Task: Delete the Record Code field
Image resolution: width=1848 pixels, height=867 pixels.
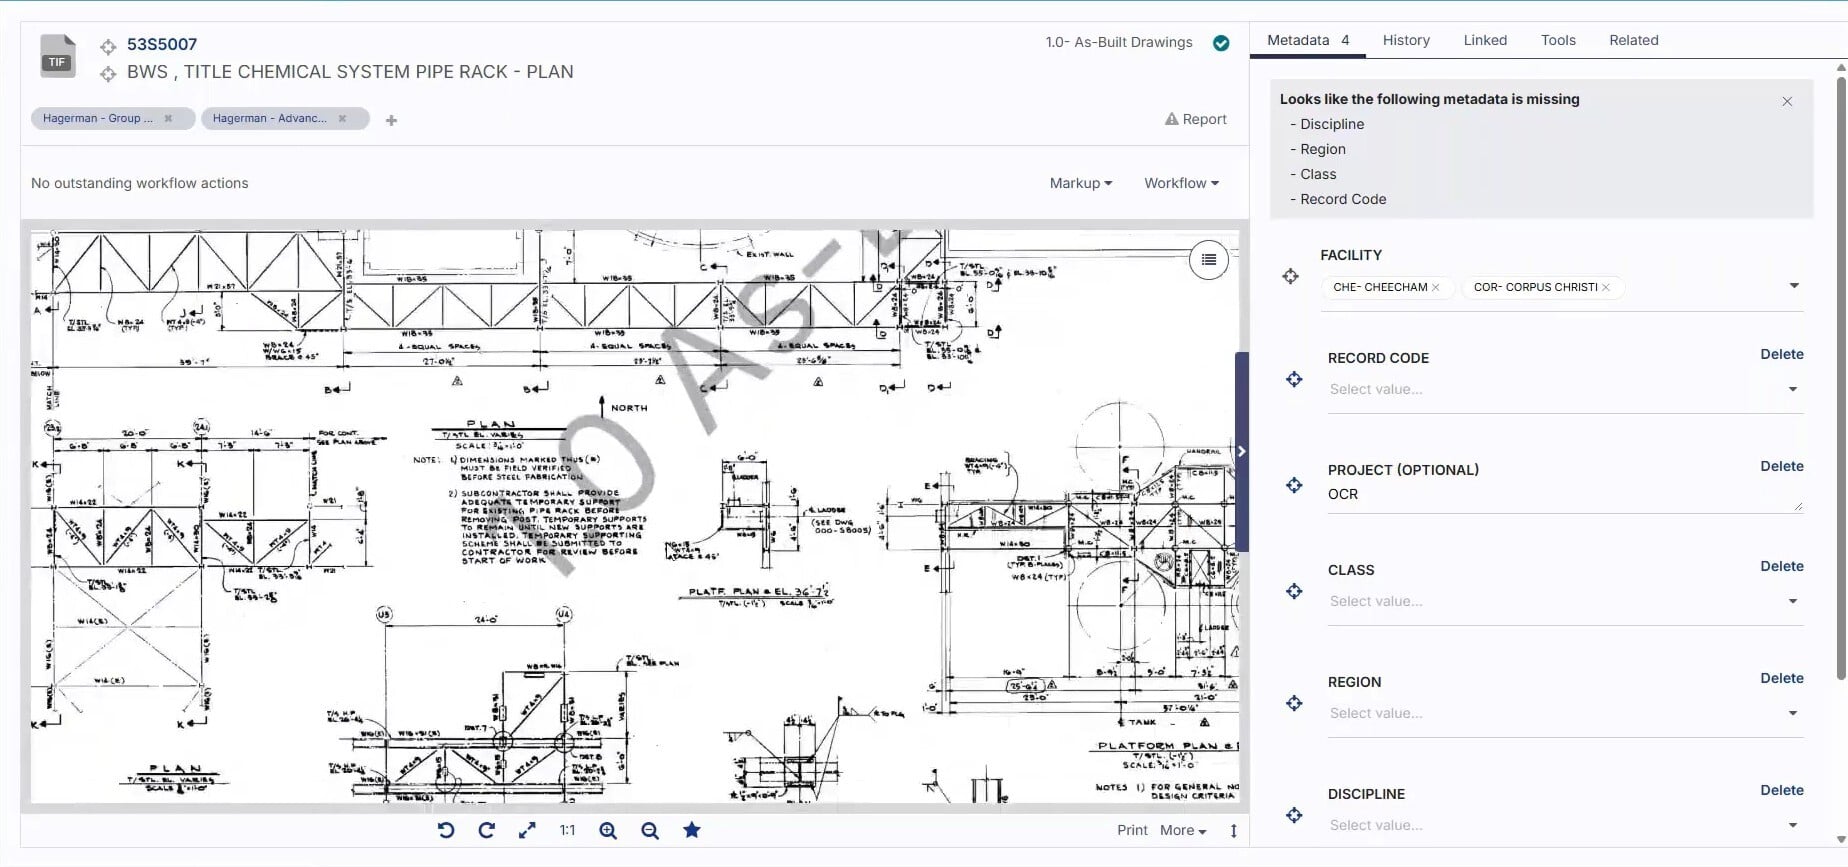Action: [x=1782, y=354]
